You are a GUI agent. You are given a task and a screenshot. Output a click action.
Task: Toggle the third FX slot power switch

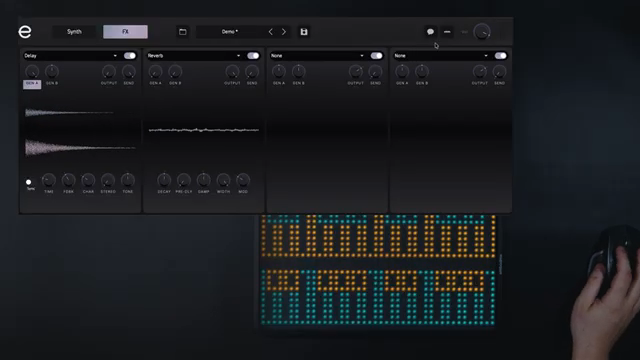[x=376, y=56]
